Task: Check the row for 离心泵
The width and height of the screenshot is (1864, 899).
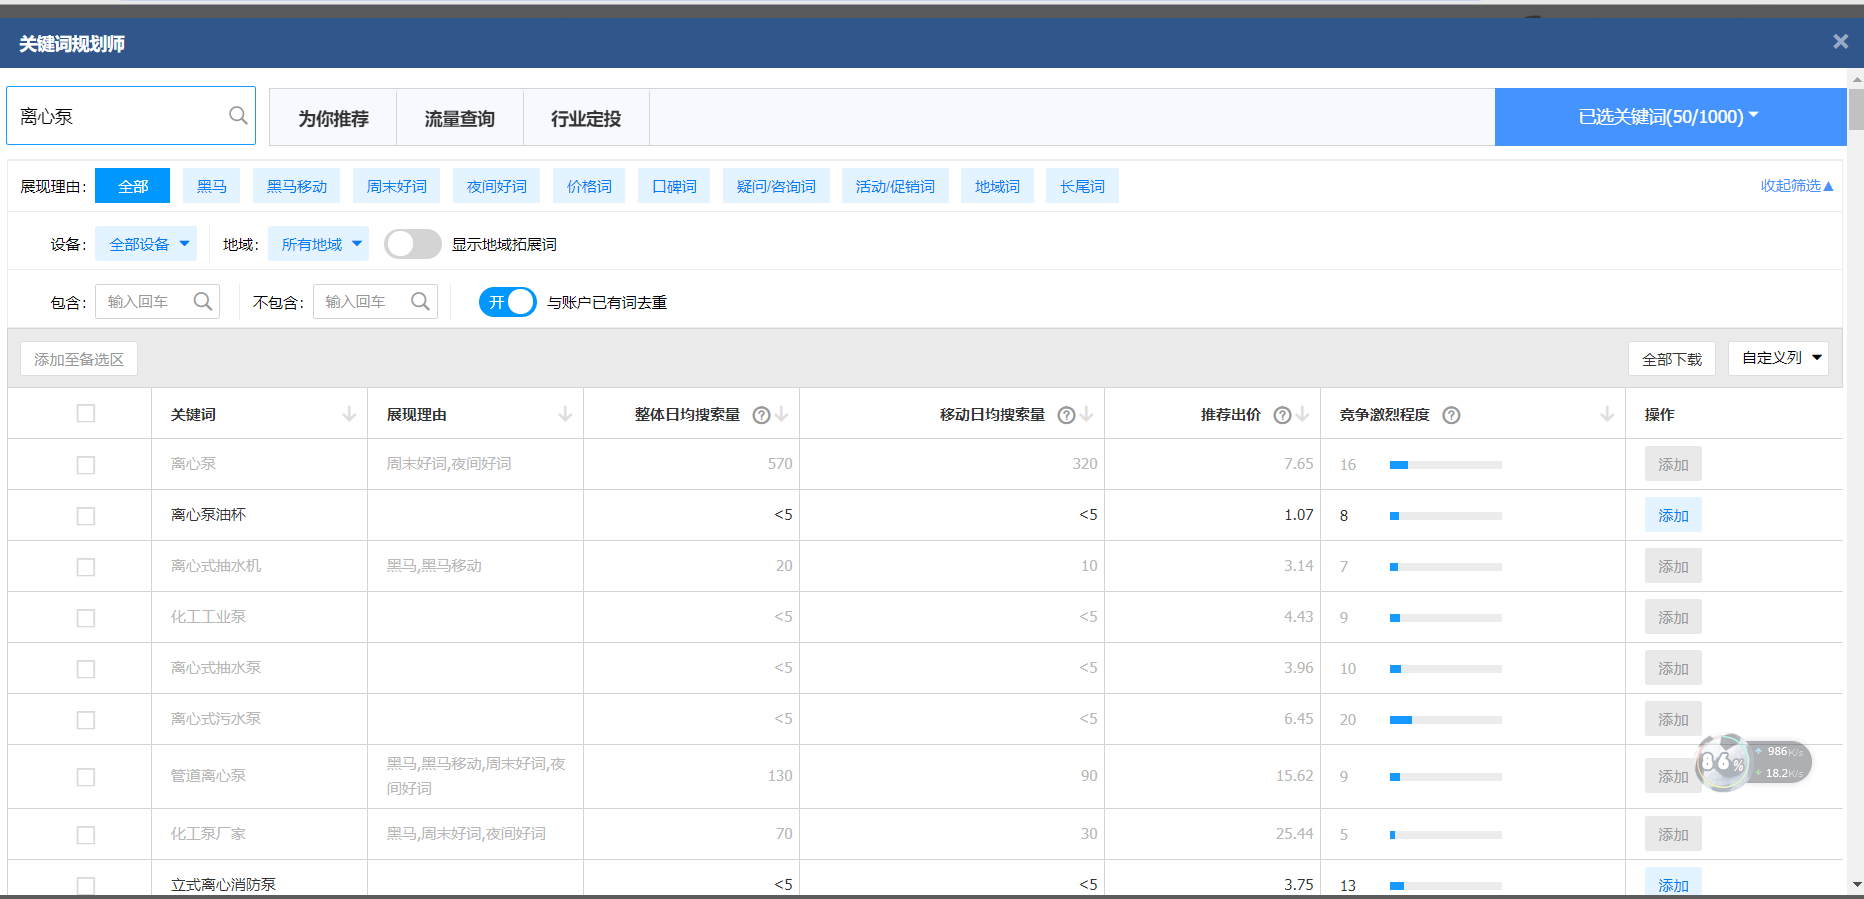Action: point(86,465)
